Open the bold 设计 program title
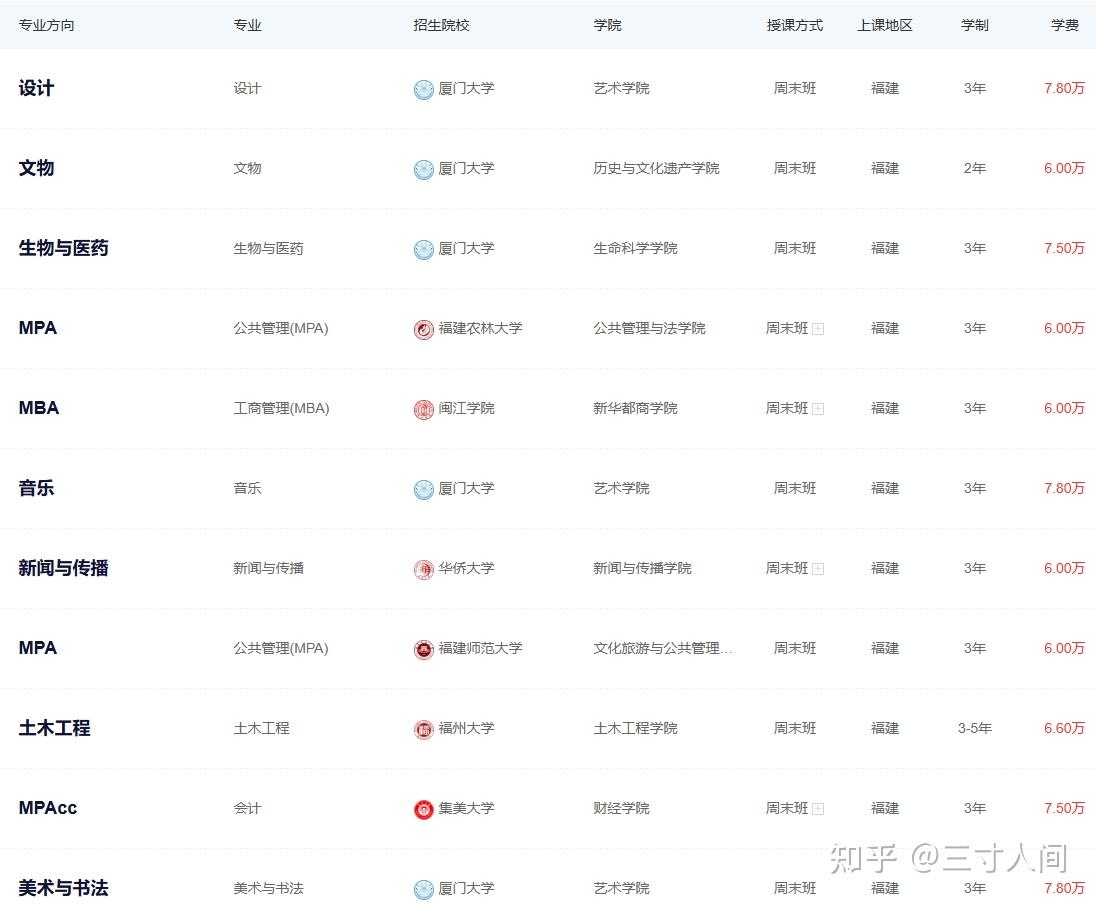The height and width of the screenshot is (904, 1096). pos(36,88)
